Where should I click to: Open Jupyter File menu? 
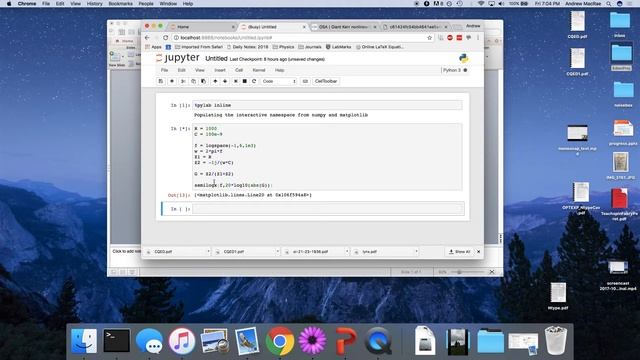[164, 70]
